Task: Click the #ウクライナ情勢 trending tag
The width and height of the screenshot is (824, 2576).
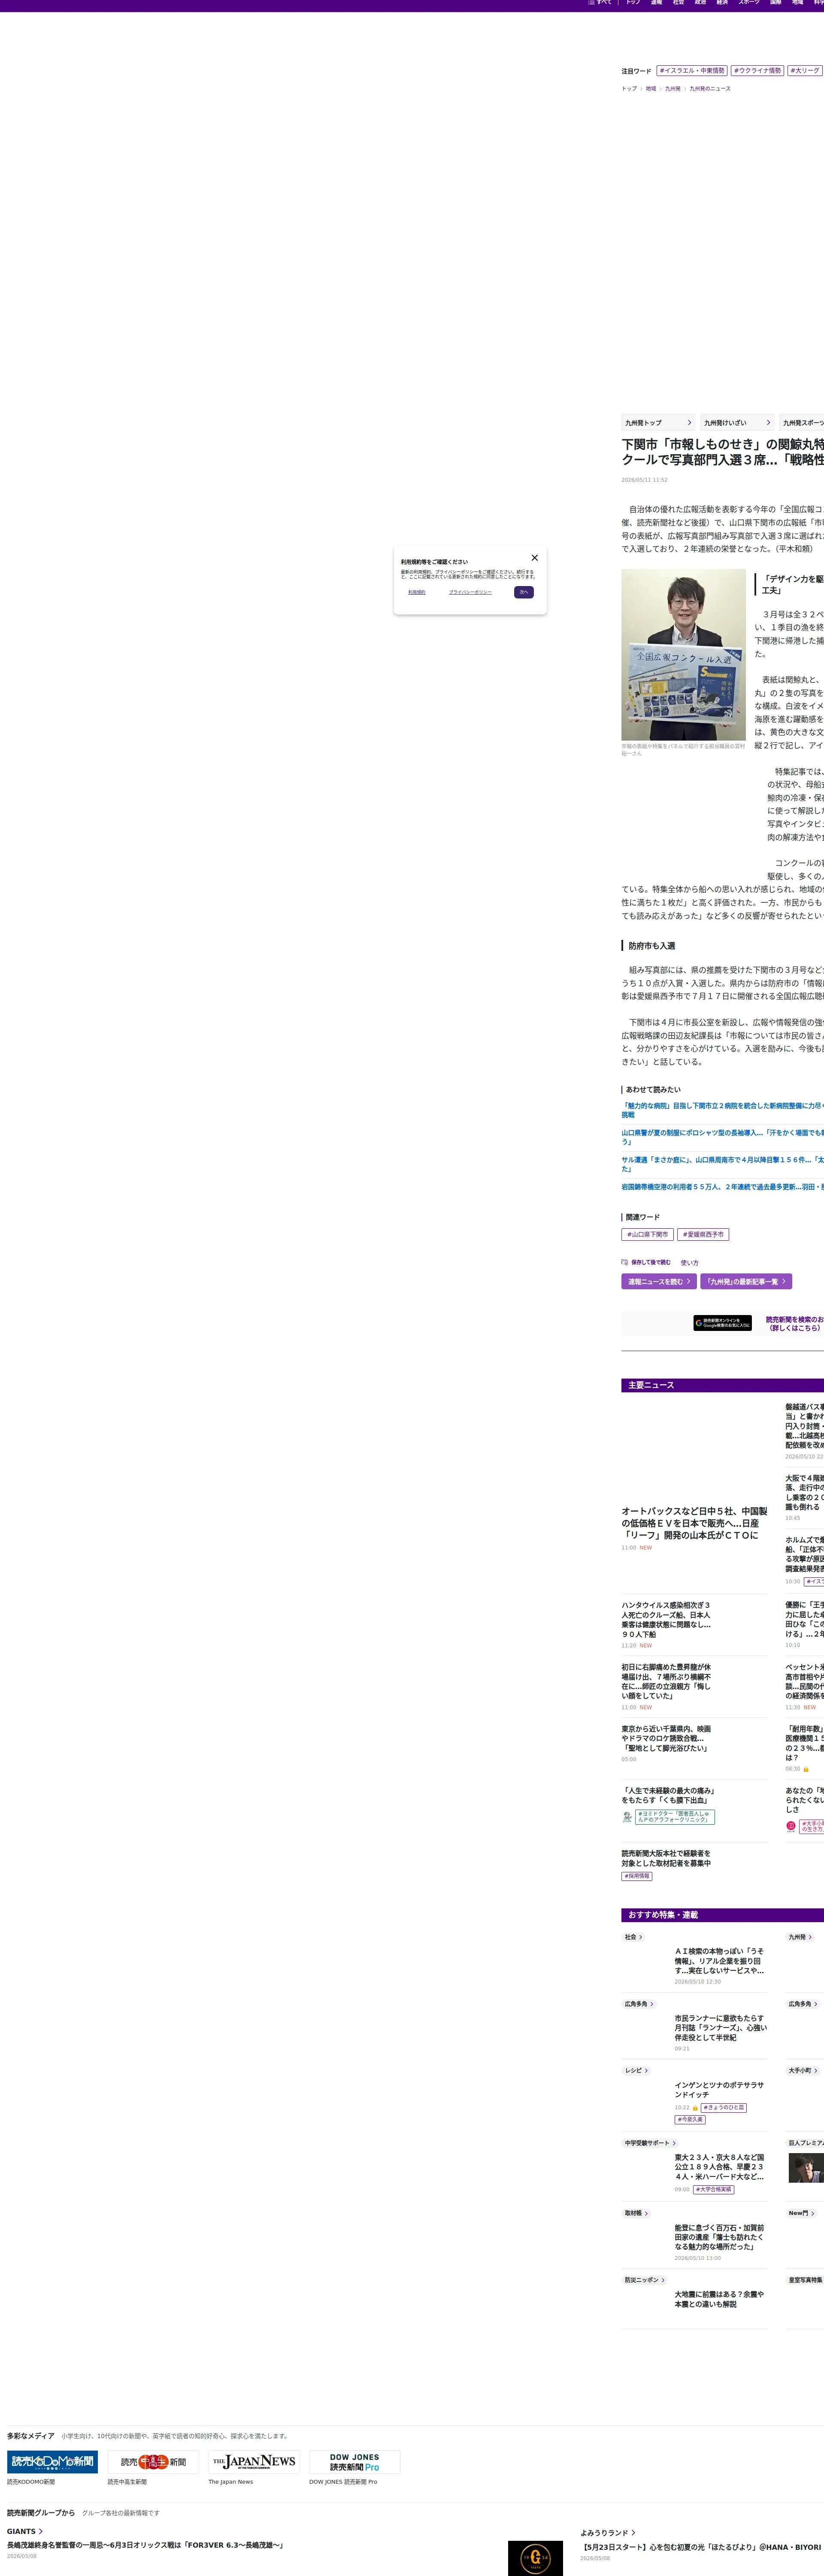Action: click(758, 71)
